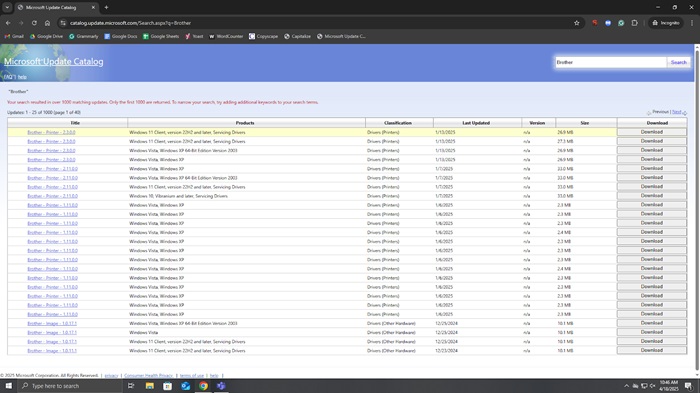Open the privacy link in footer
This screenshot has height=393, width=700.
[111, 376]
